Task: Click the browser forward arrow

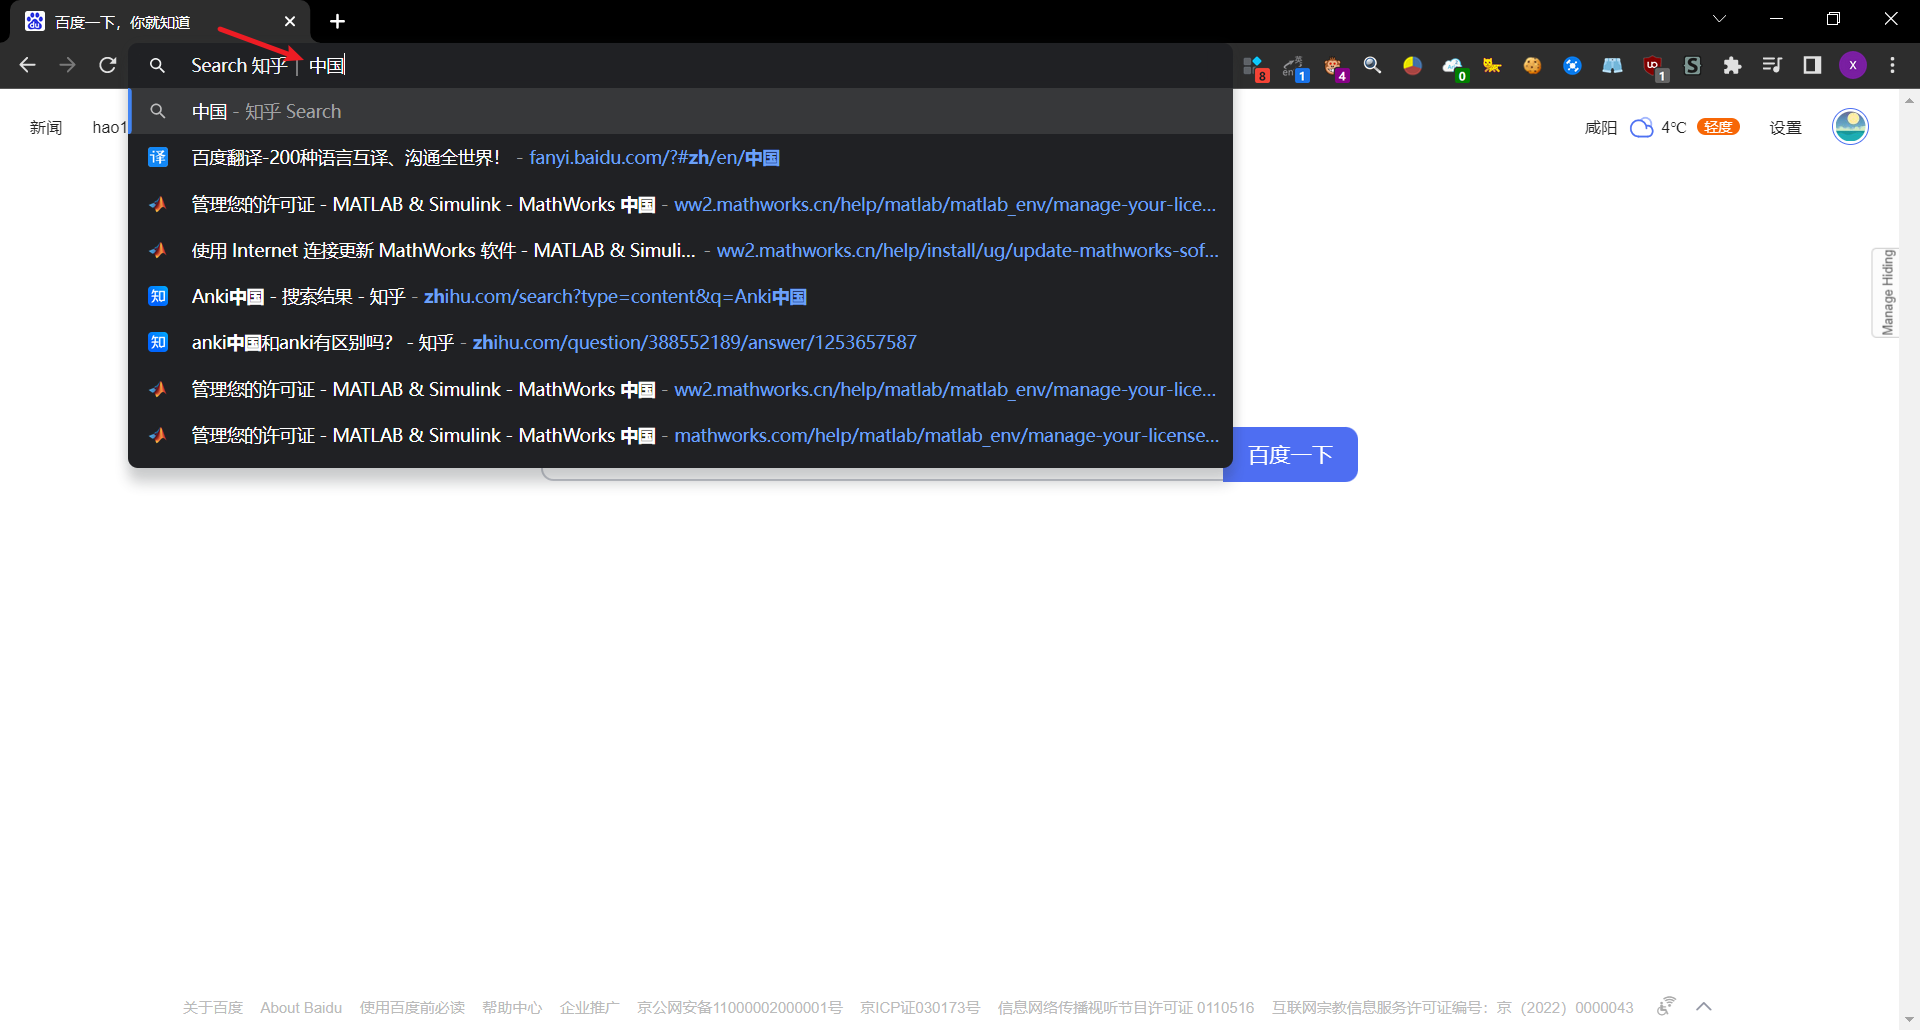Action: click(x=67, y=65)
